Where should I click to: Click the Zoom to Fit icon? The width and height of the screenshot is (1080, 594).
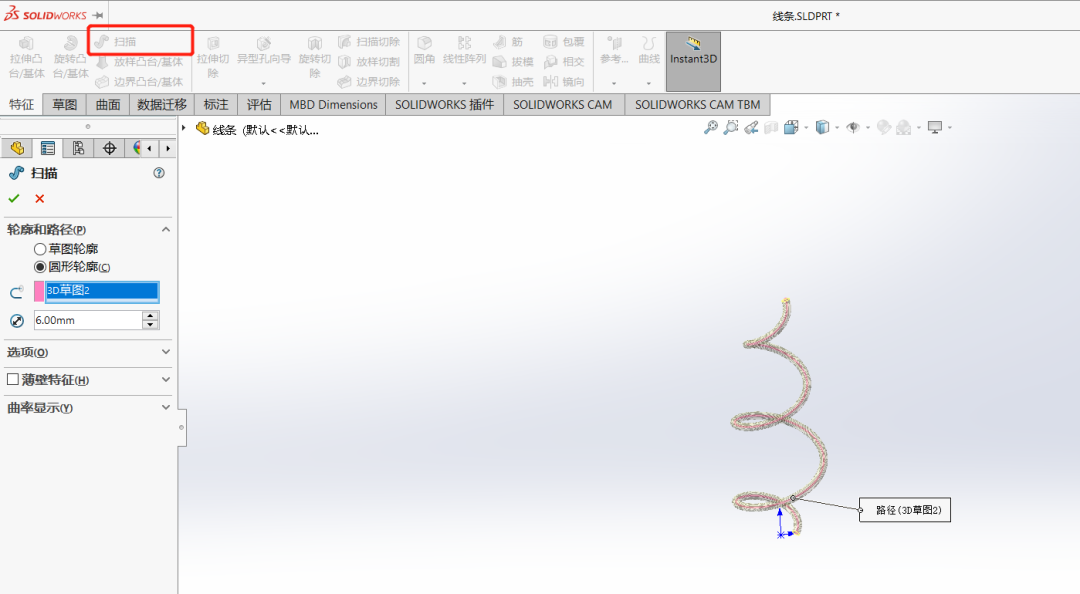(711, 127)
